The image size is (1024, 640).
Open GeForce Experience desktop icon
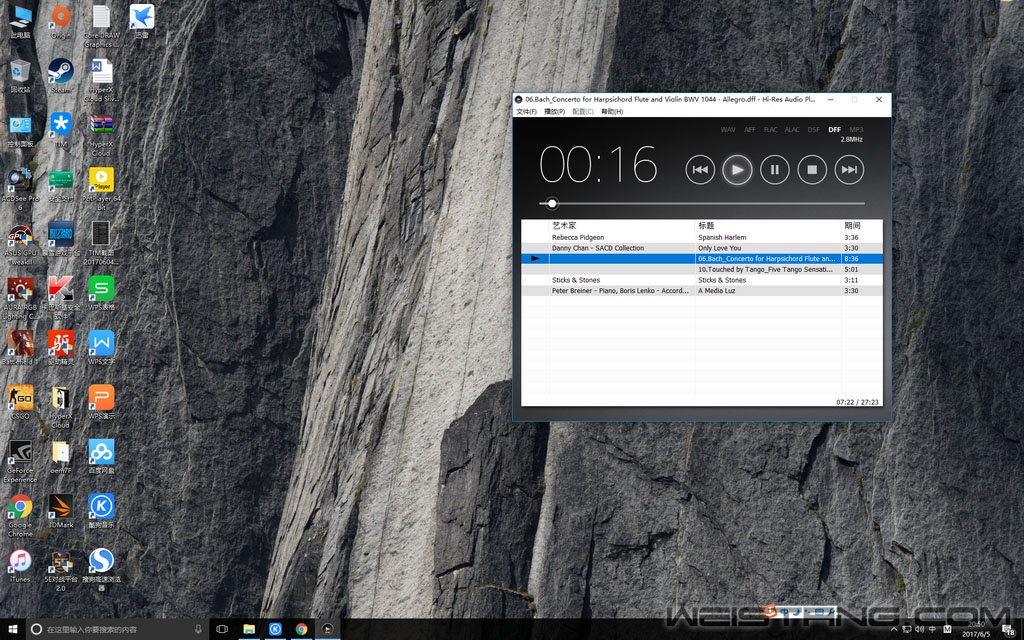click(x=20, y=460)
